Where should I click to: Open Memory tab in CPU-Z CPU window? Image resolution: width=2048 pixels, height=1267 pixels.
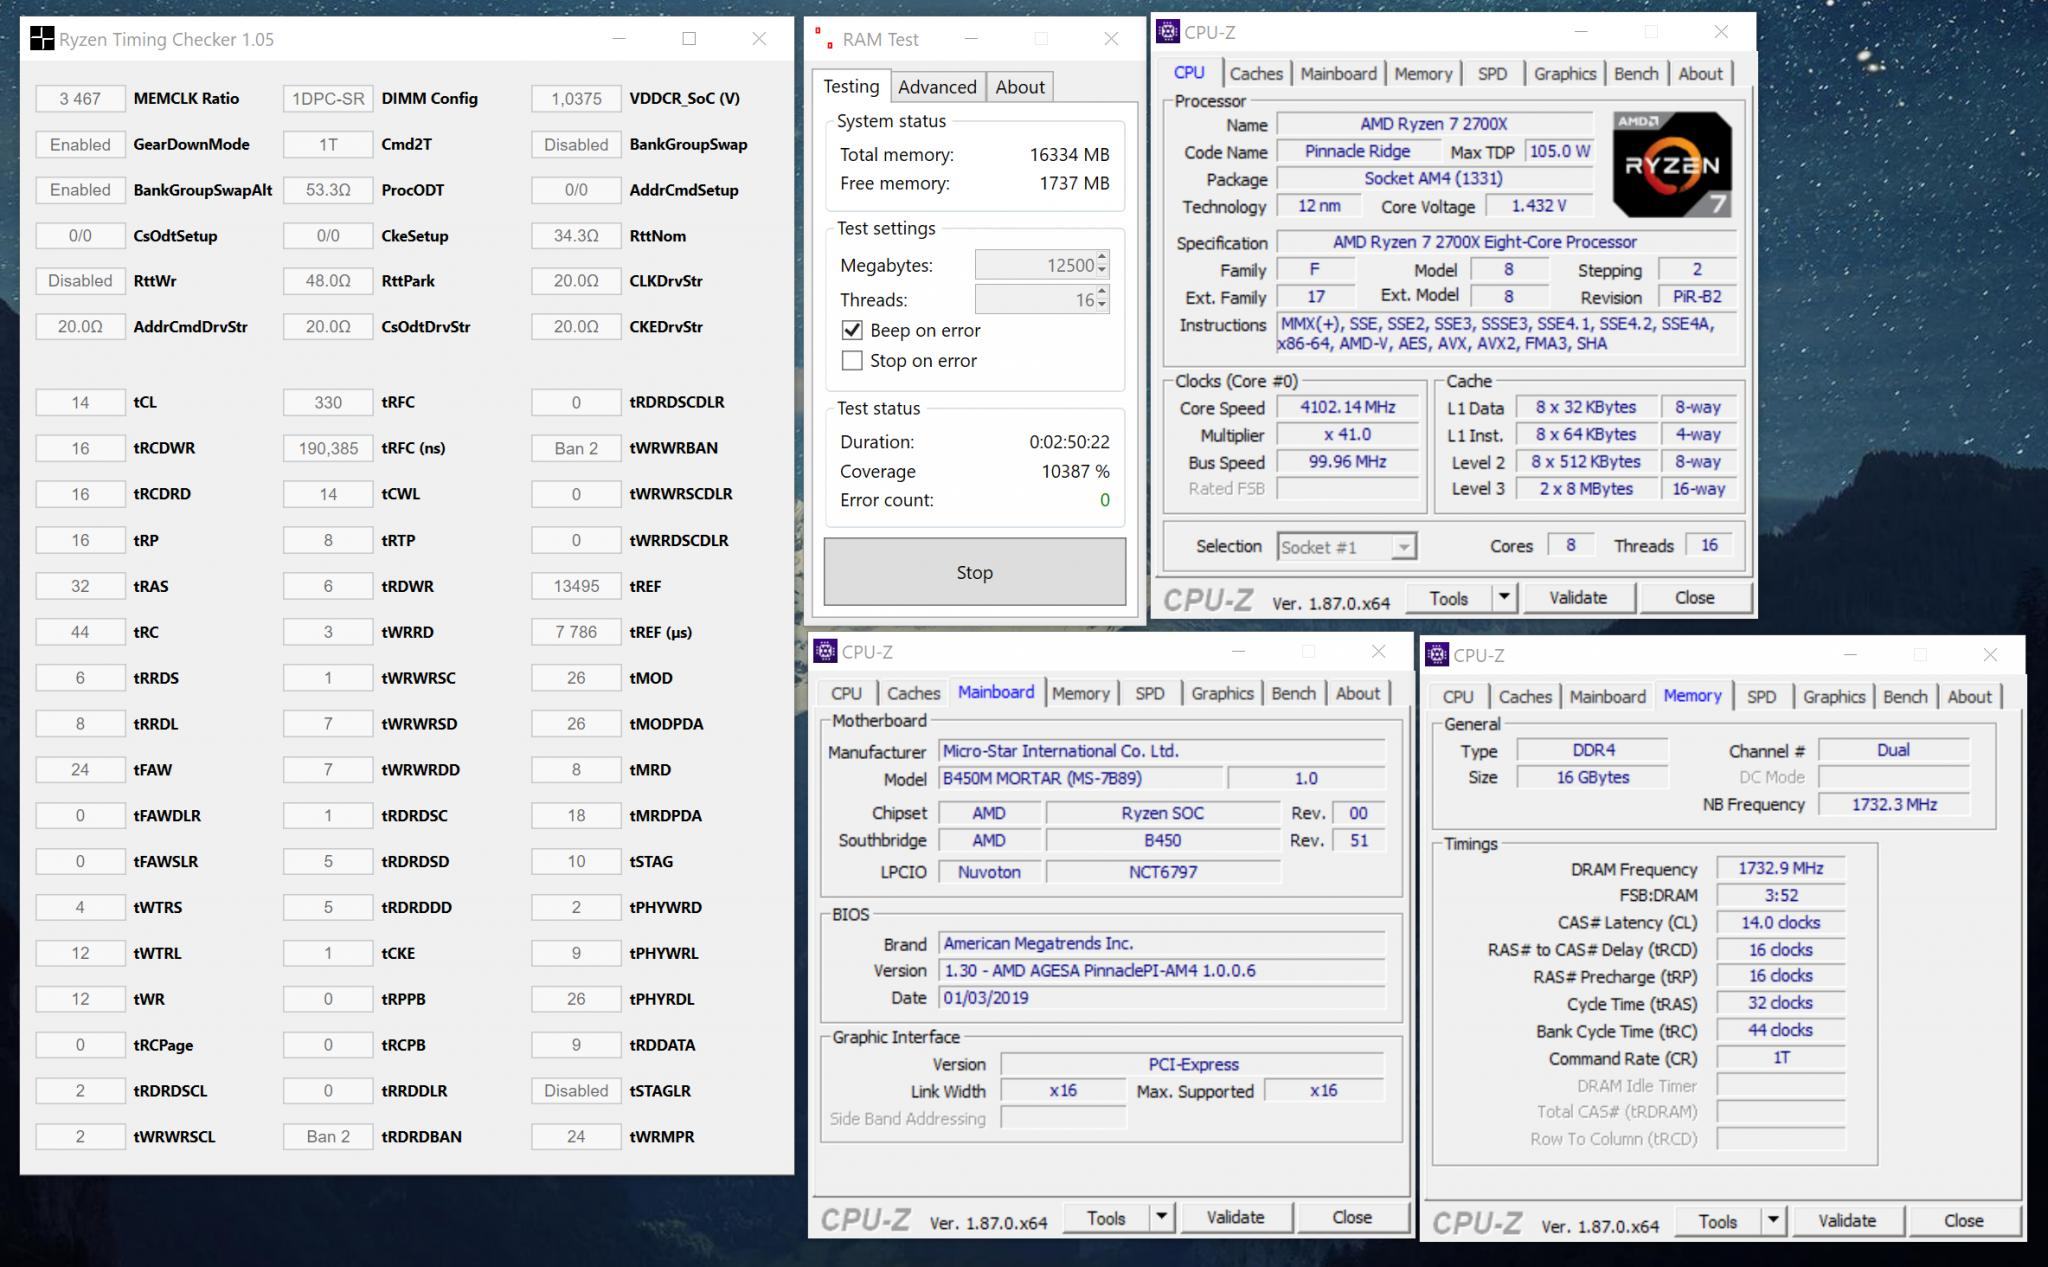tap(1423, 73)
